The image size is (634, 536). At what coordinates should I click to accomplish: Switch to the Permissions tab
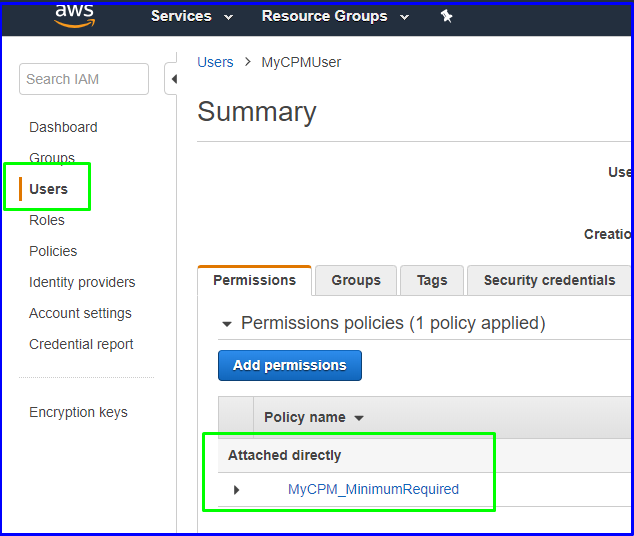point(254,281)
